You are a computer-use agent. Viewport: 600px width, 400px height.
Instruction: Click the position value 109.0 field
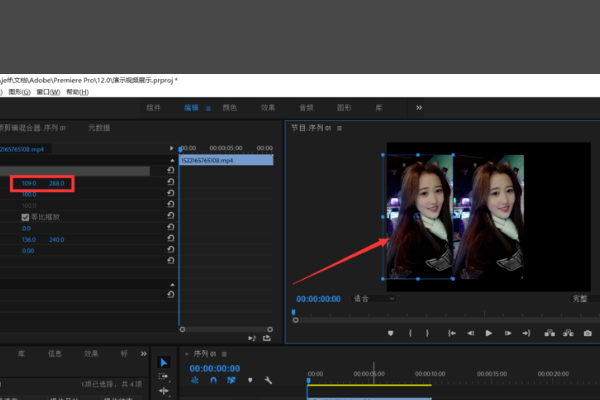point(29,183)
